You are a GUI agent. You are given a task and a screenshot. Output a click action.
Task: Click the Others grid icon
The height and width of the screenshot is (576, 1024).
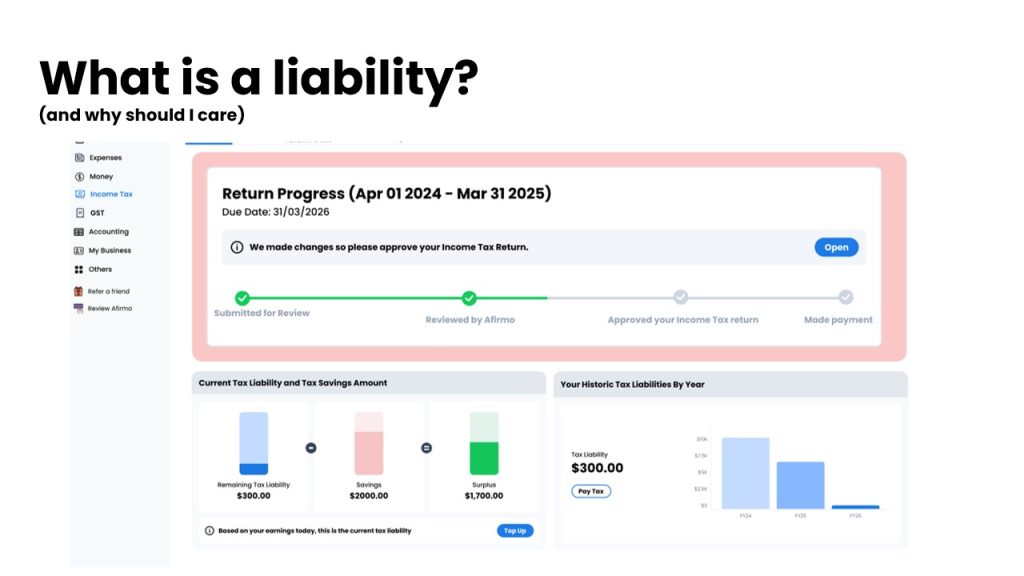coord(79,269)
